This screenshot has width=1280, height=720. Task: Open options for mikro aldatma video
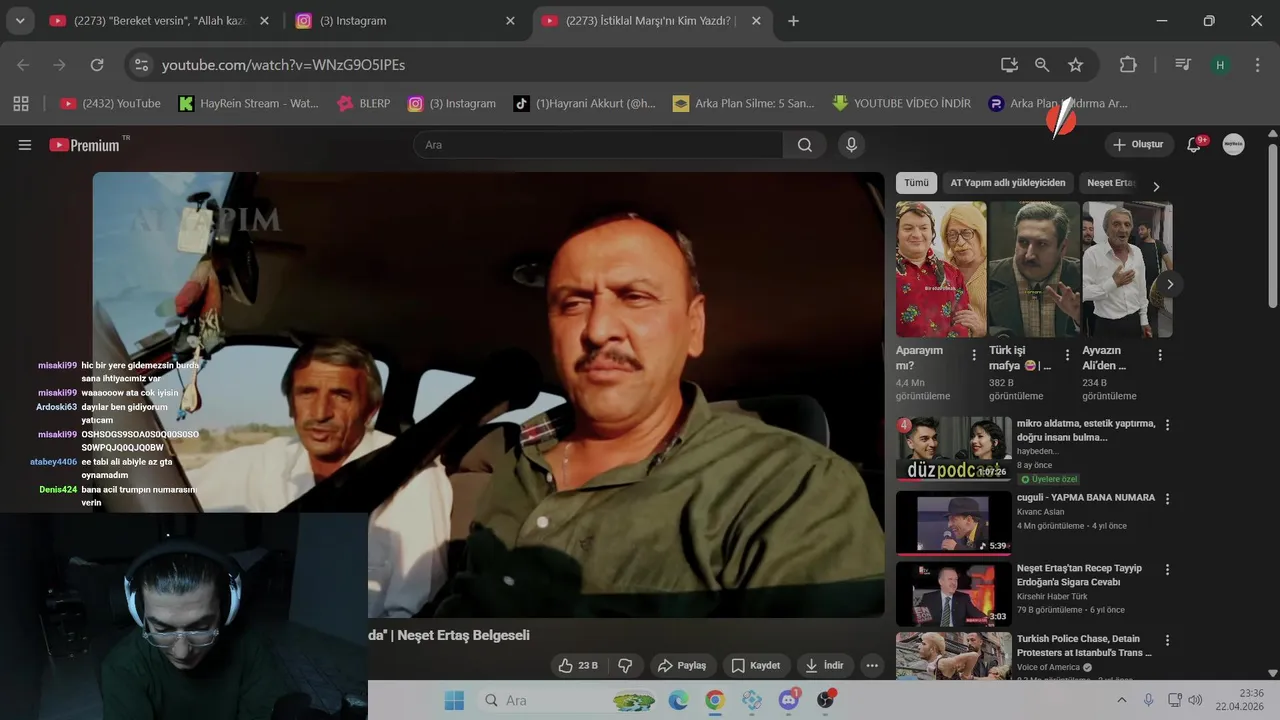tap(1167, 425)
